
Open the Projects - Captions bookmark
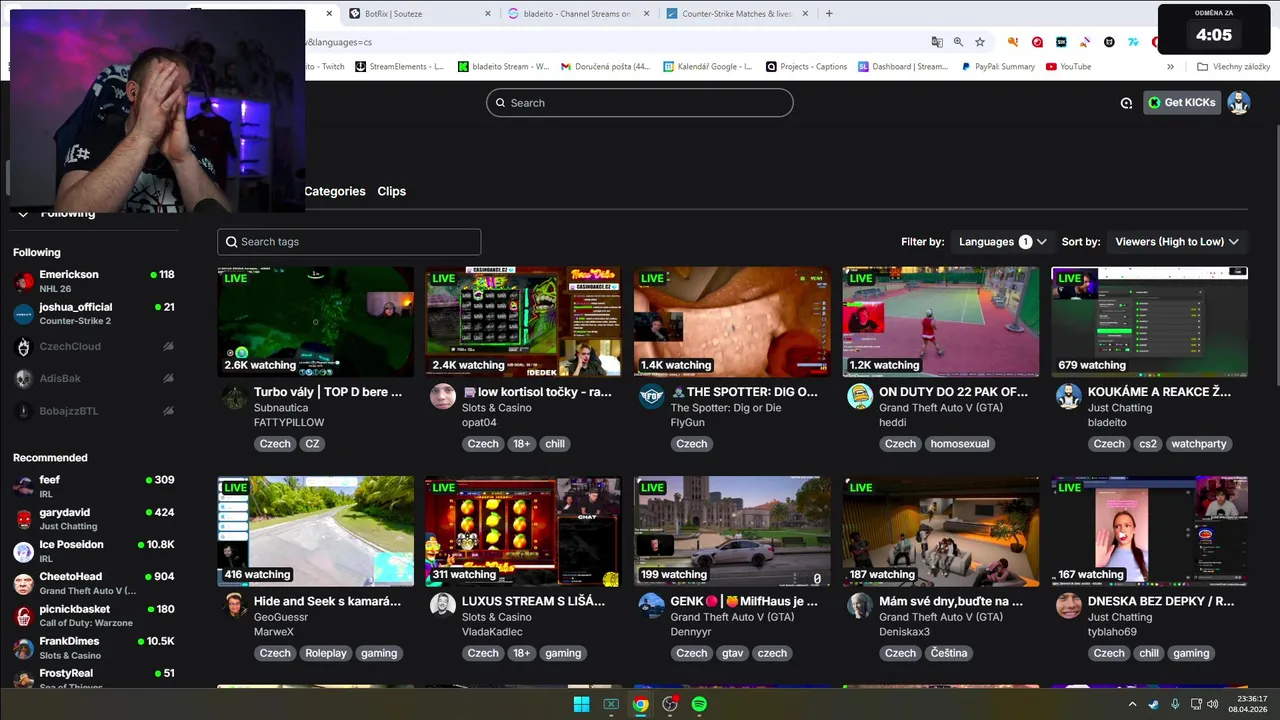click(806, 67)
